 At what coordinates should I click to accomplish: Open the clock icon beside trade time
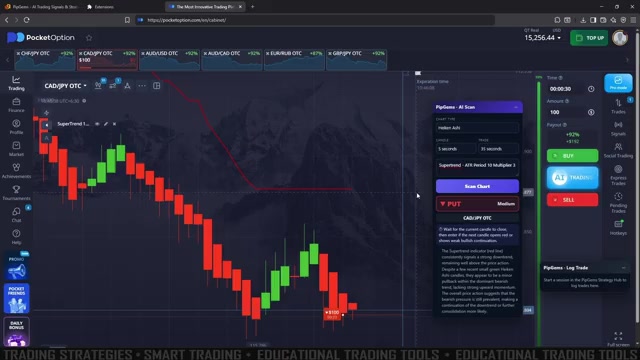pos(591,89)
